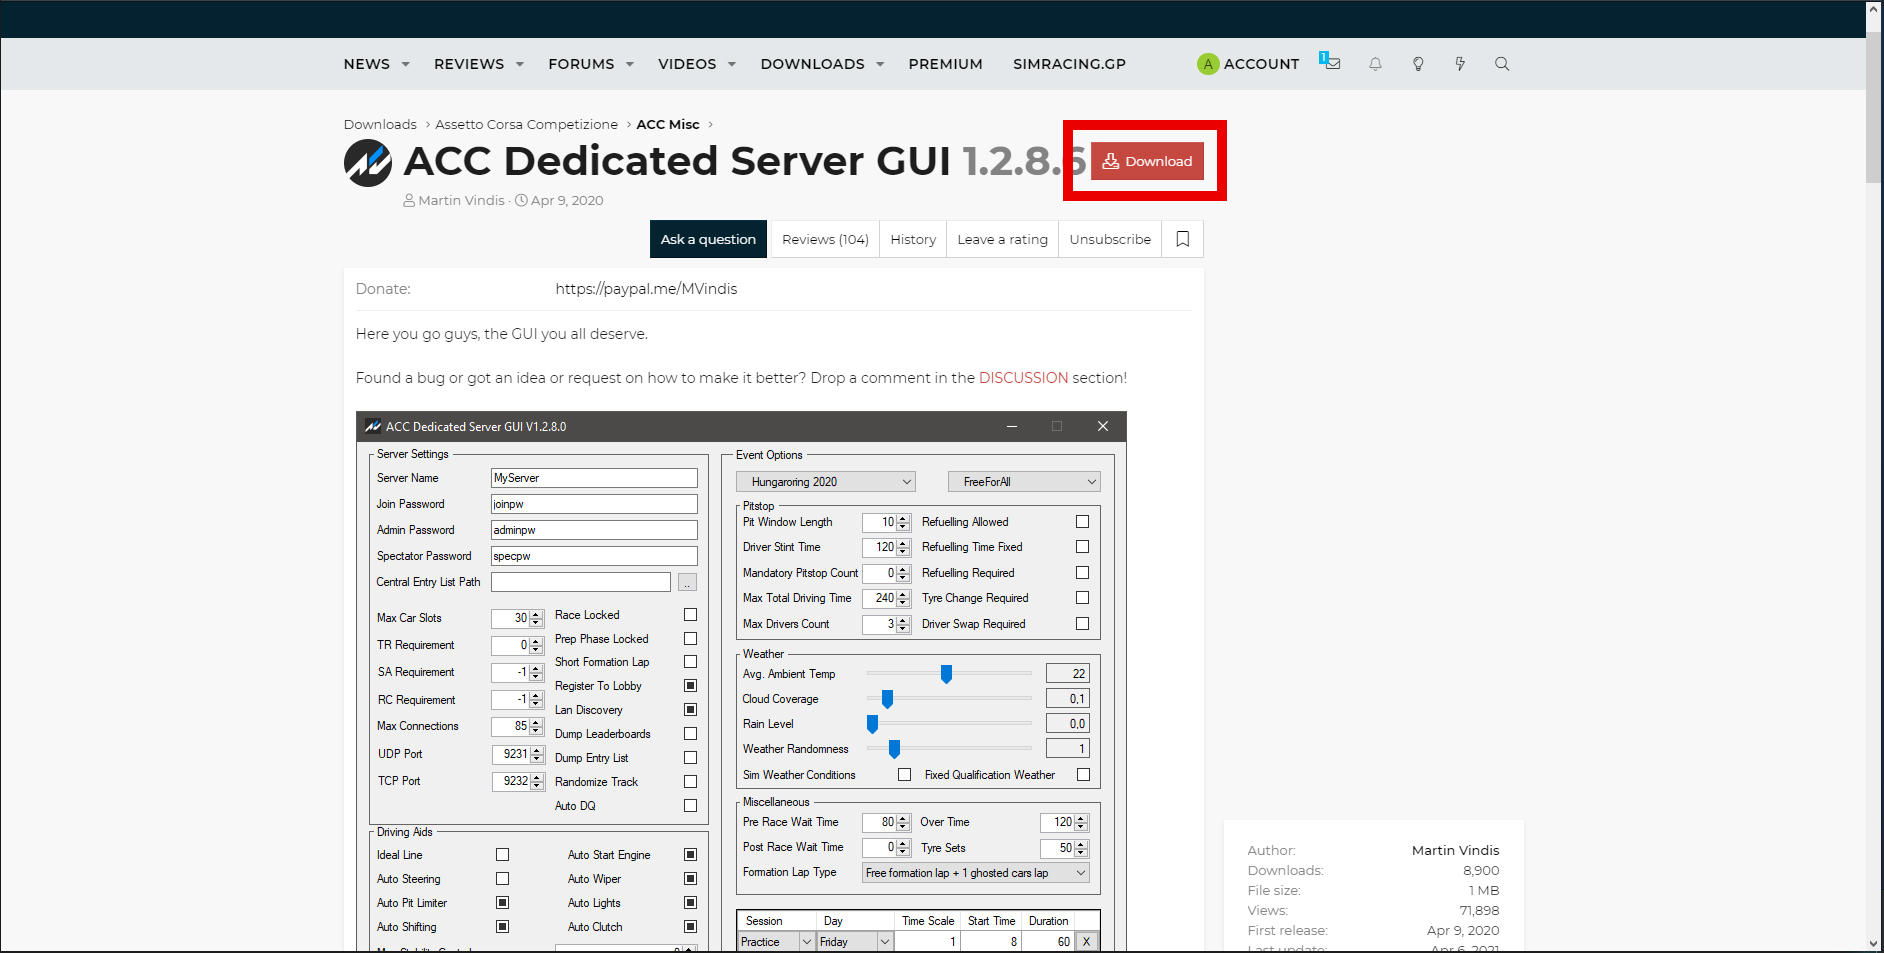Click the lightbulb icon in the navigation bar
Screen dimensions: 1884x953
click(1418, 64)
